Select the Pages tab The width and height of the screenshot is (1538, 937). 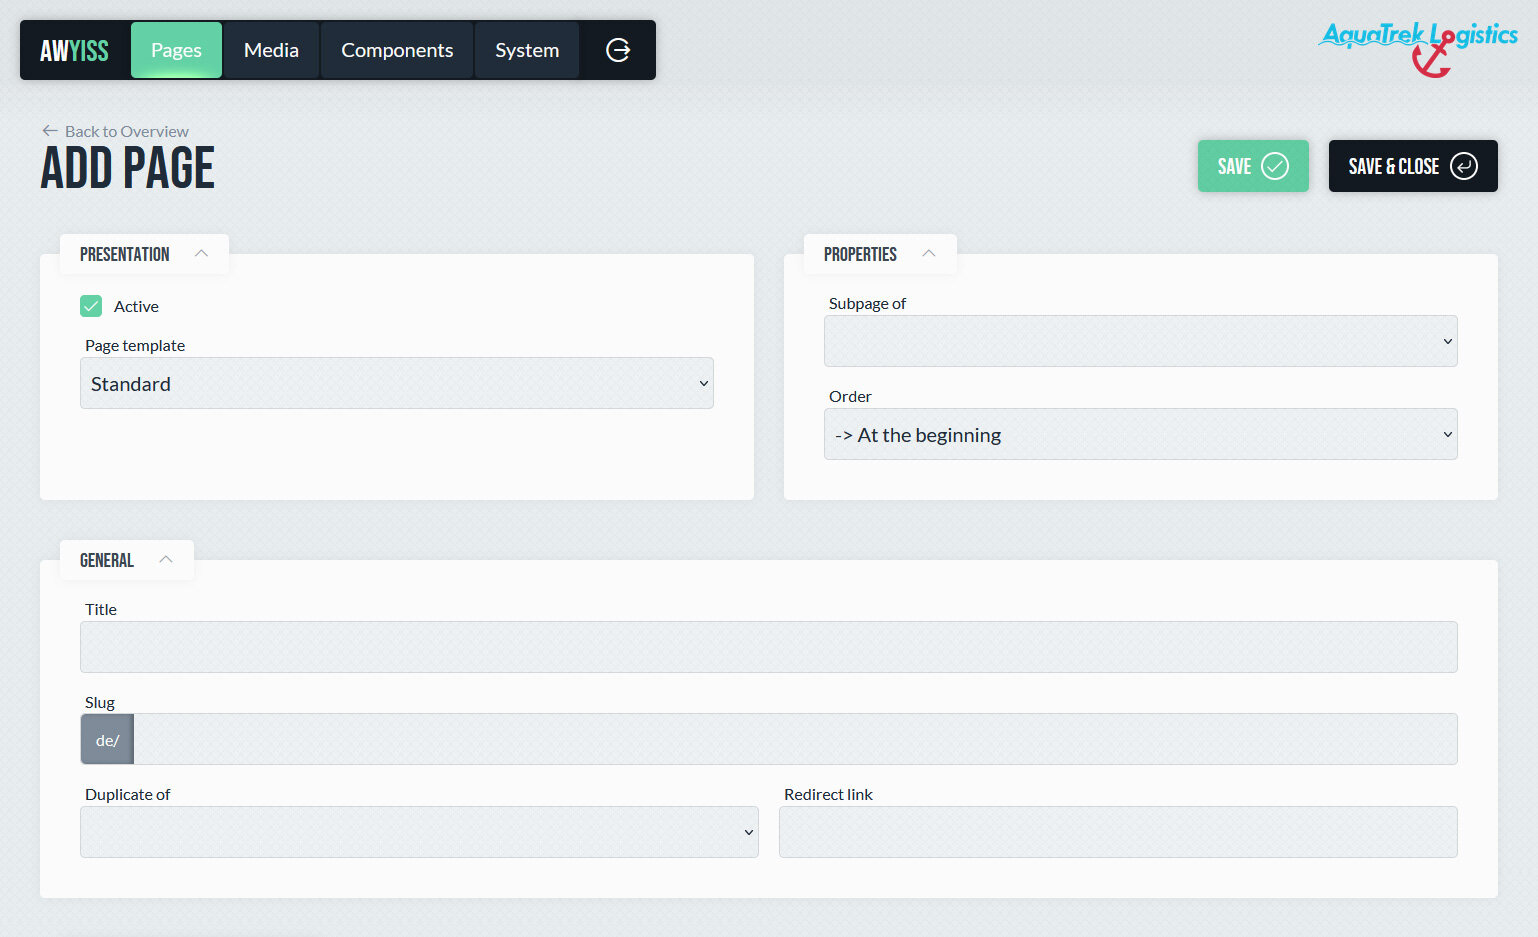[x=176, y=50]
